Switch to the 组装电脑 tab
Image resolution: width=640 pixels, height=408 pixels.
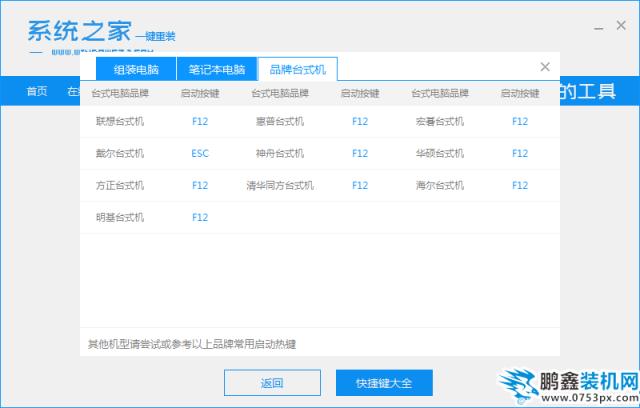click(136, 69)
